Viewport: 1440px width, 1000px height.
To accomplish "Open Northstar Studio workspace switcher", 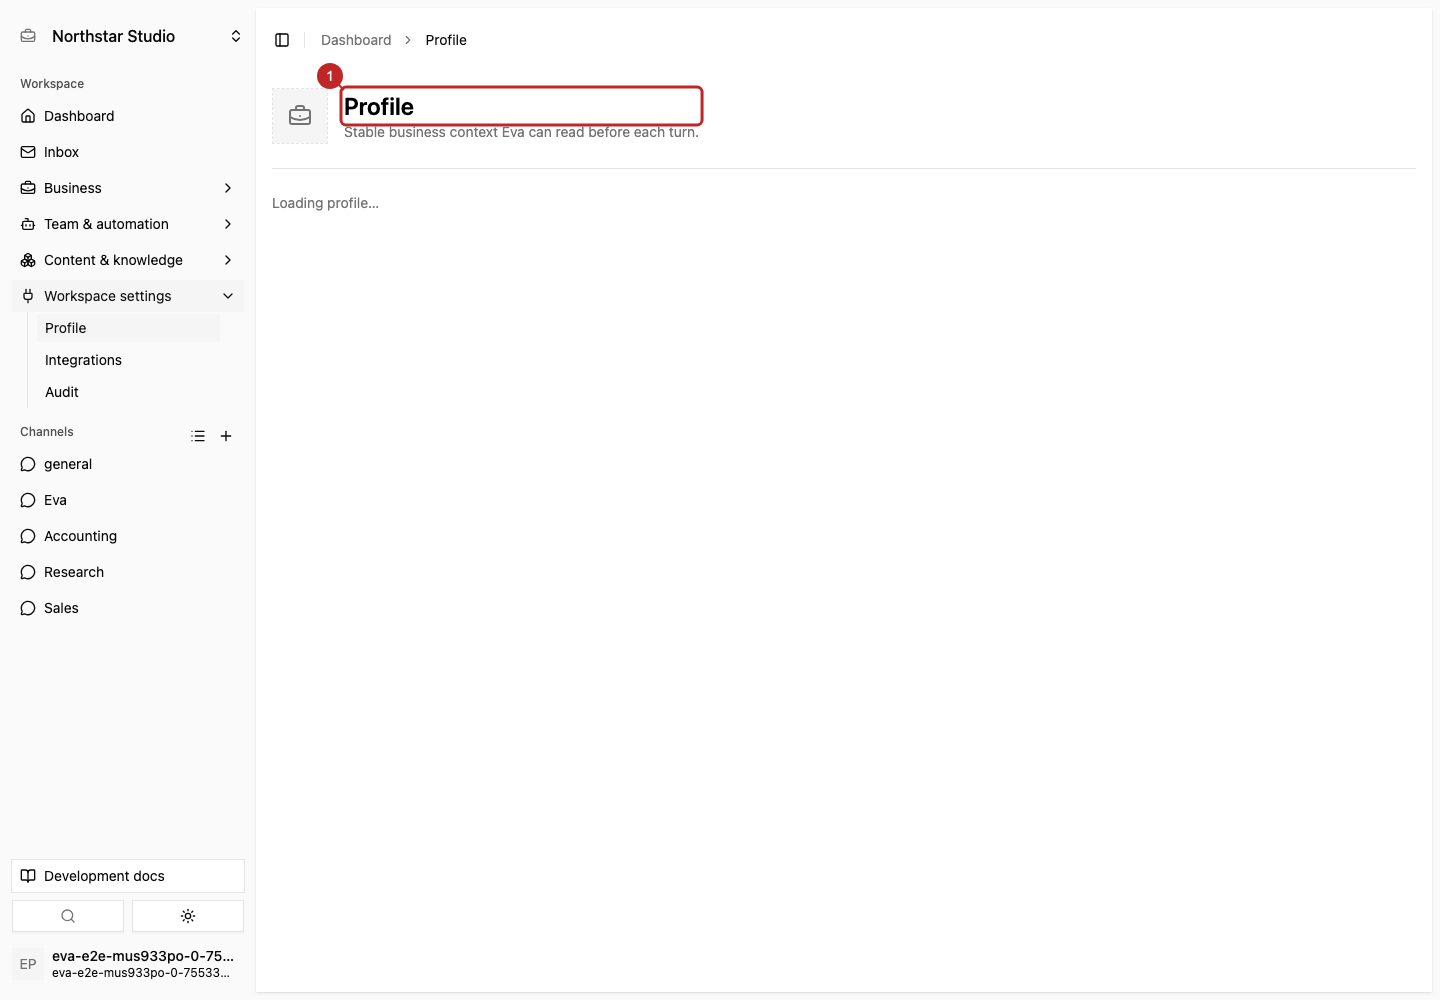I will (128, 36).
